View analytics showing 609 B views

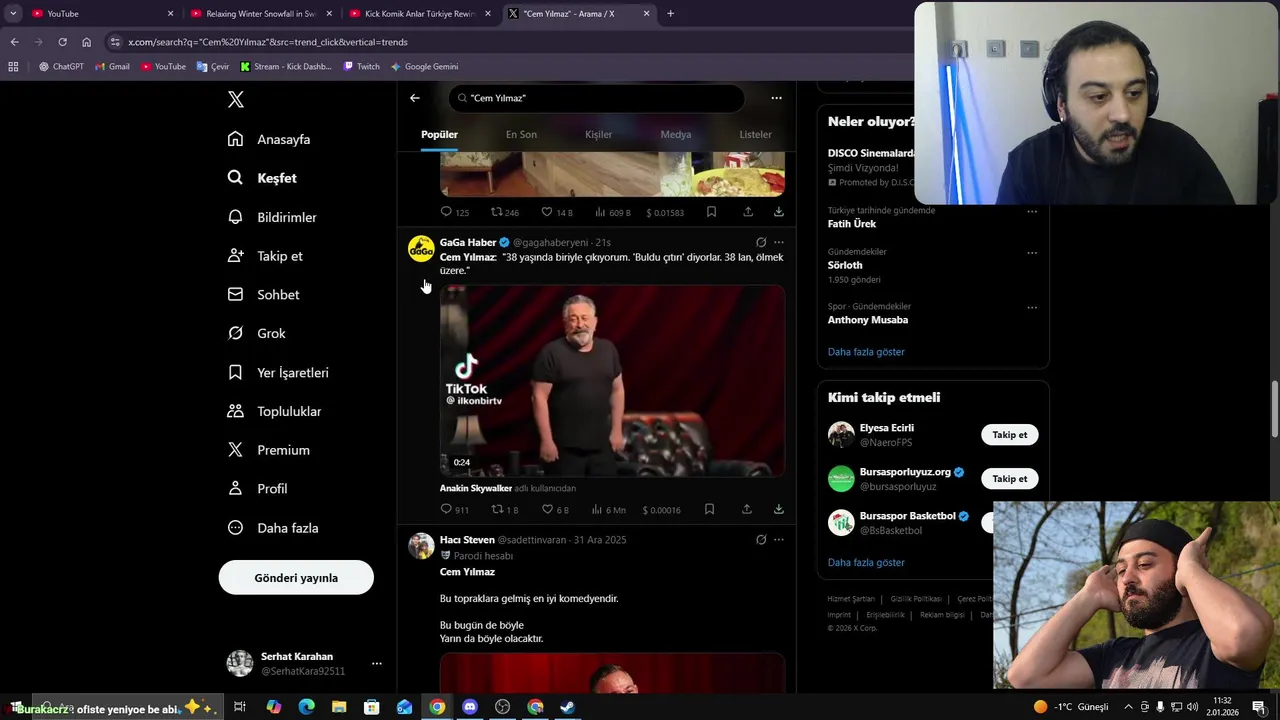coord(613,212)
